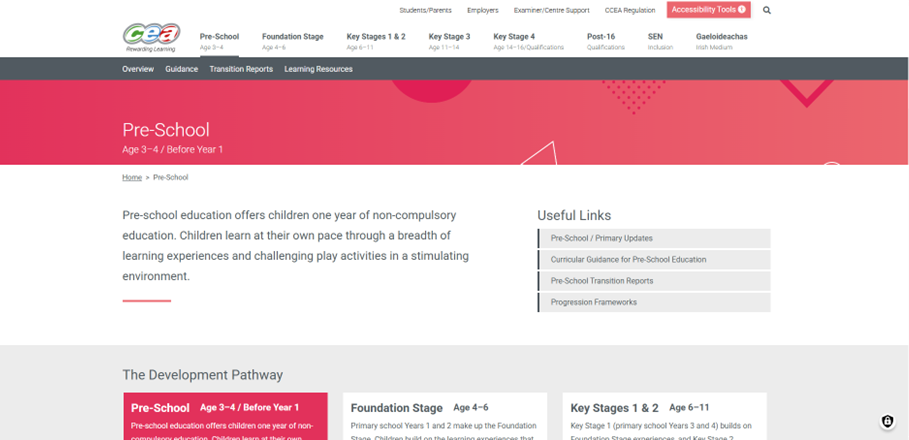Viewport: 909px width, 440px height.
Task: Open search with the magnifying glass icon
Action: pyautogui.click(x=767, y=10)
